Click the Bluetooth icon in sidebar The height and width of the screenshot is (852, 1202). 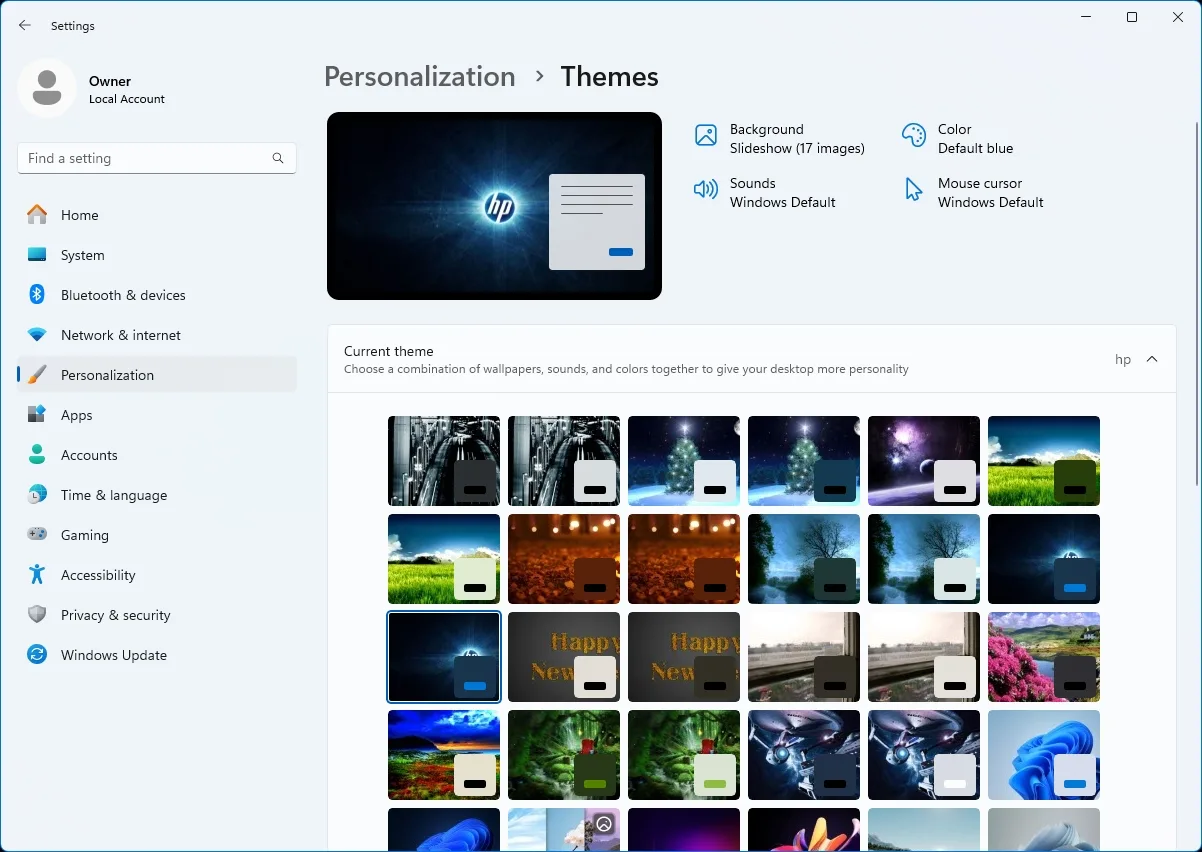pyautogui.click(x=37, y=295)
